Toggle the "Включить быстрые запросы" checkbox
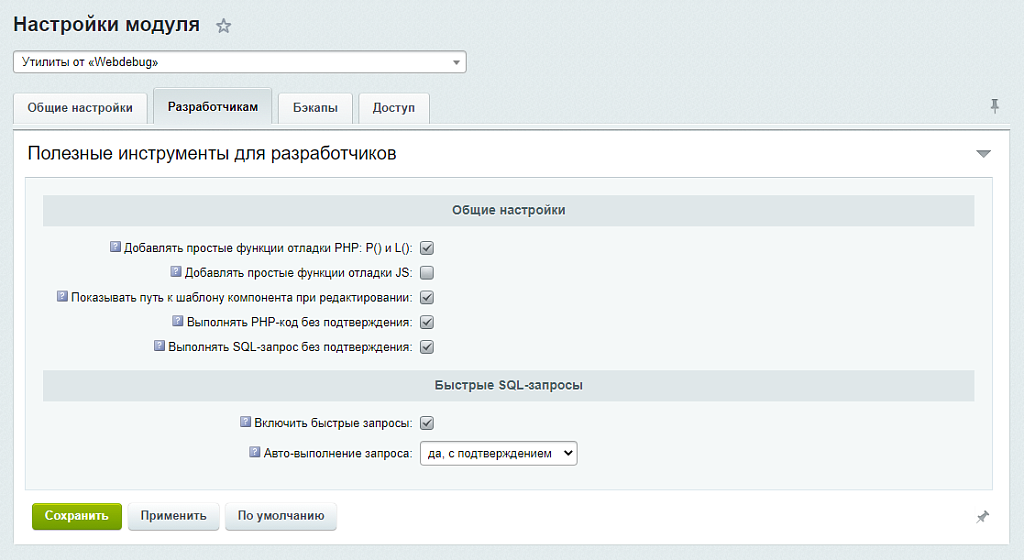Screen dimensions: 1024x560 tap(427, 423)
